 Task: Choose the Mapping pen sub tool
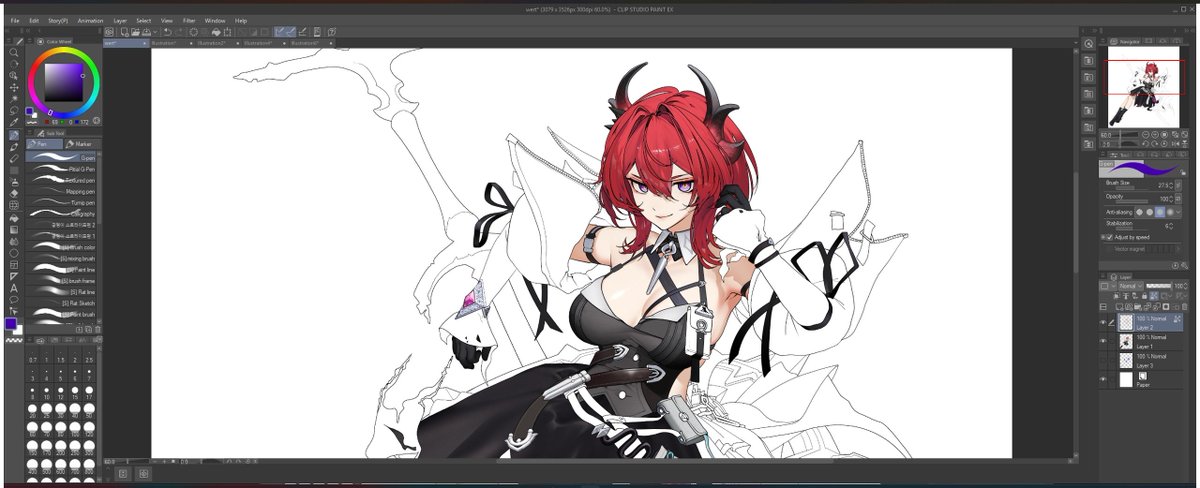point(61,191)
